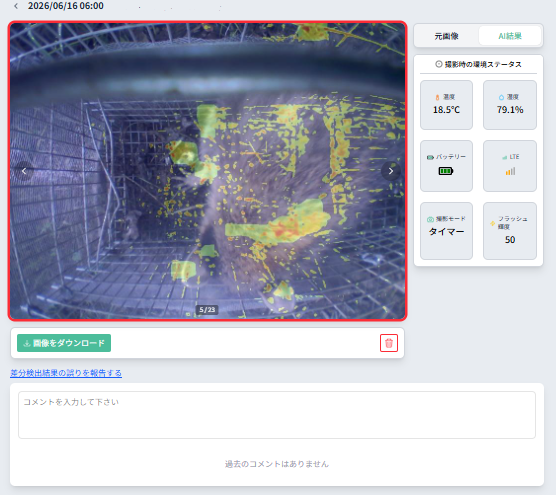Click the バッテリー label
Screen dimensions: 556x495
click(x=451, y=156)
